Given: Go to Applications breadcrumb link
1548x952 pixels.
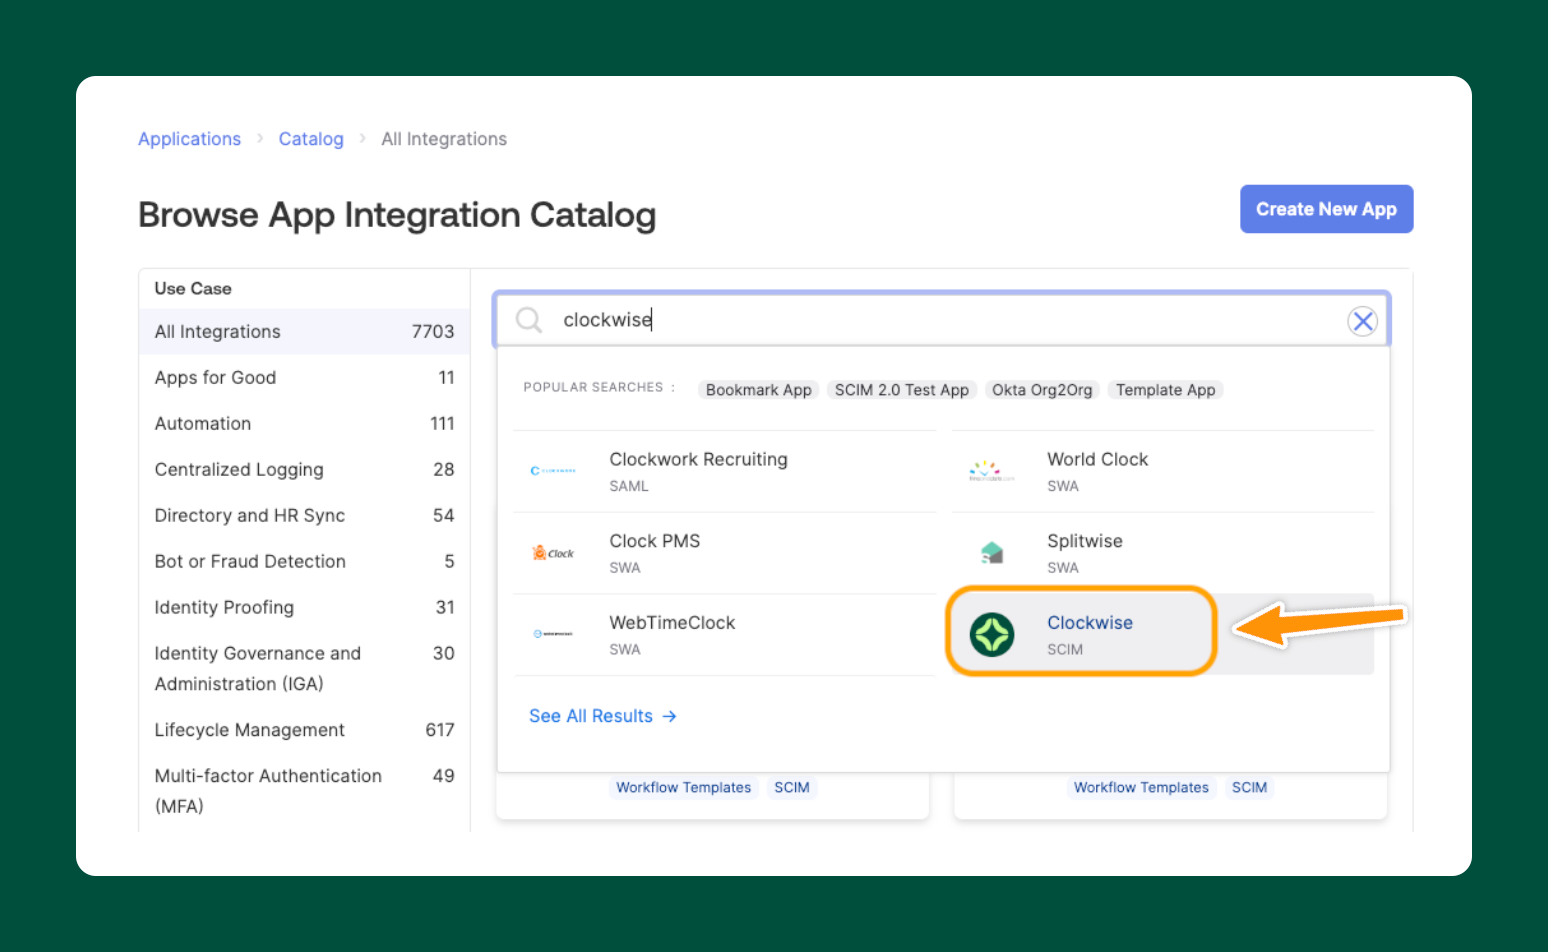Looking at the screenshot, I should [x=189, y=139].
